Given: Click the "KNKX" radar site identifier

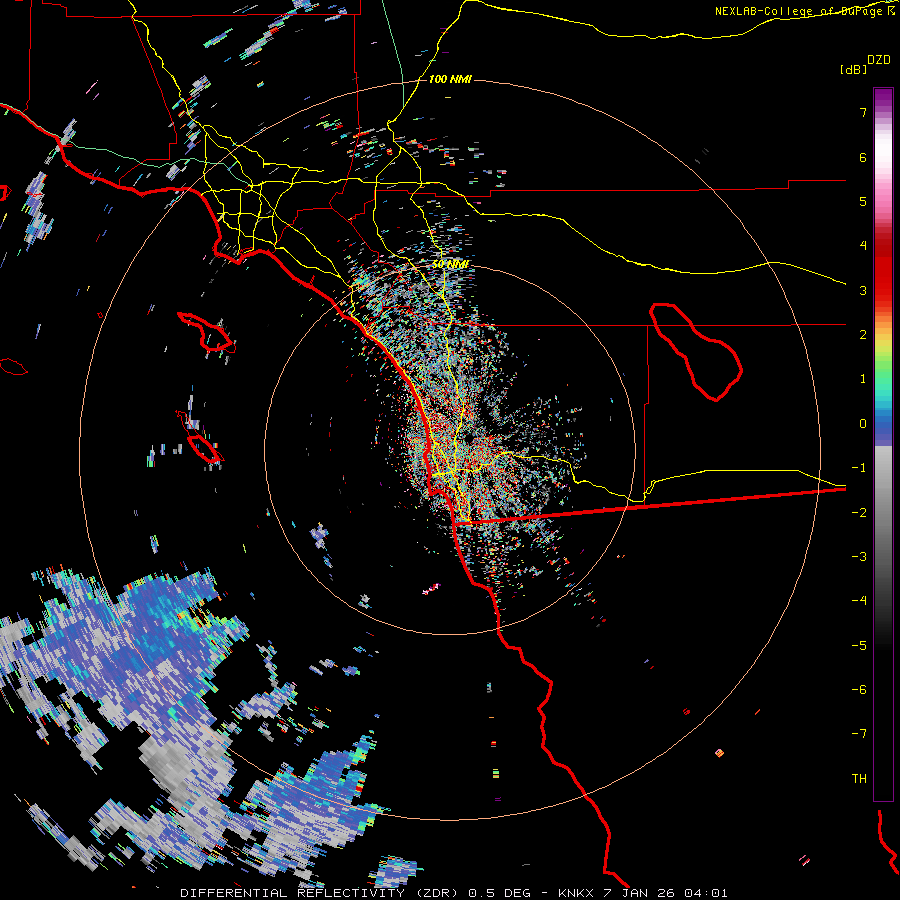Looking at the screenshot, I should (577, 893).
